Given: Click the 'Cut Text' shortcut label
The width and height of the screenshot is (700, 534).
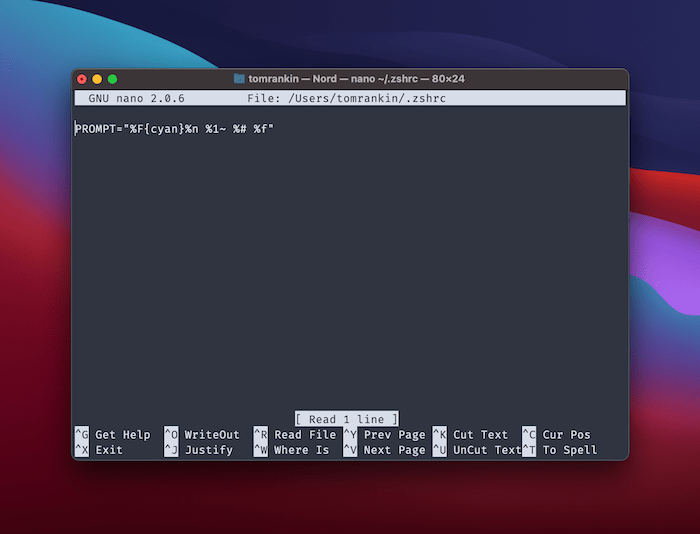Looking at the screenshot, I should pyautogui.click(x=480, y=434).
